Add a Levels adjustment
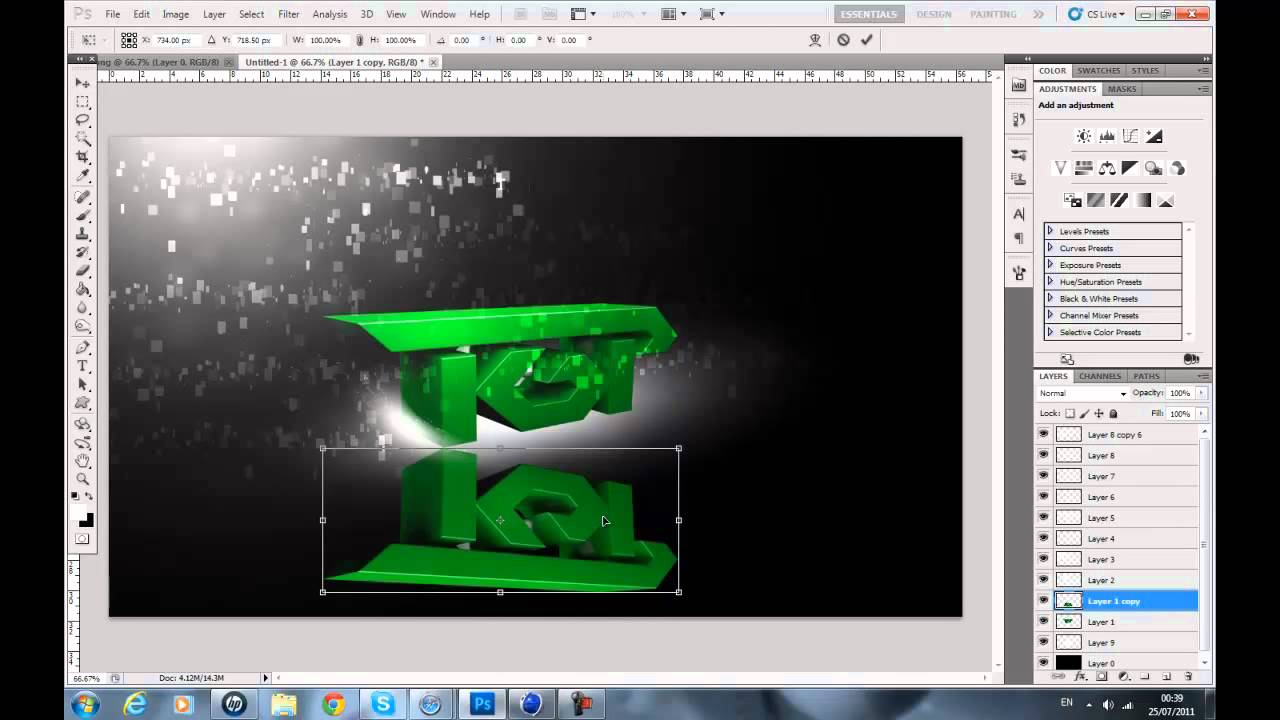1280x720 pixels. coord(1107,136)
